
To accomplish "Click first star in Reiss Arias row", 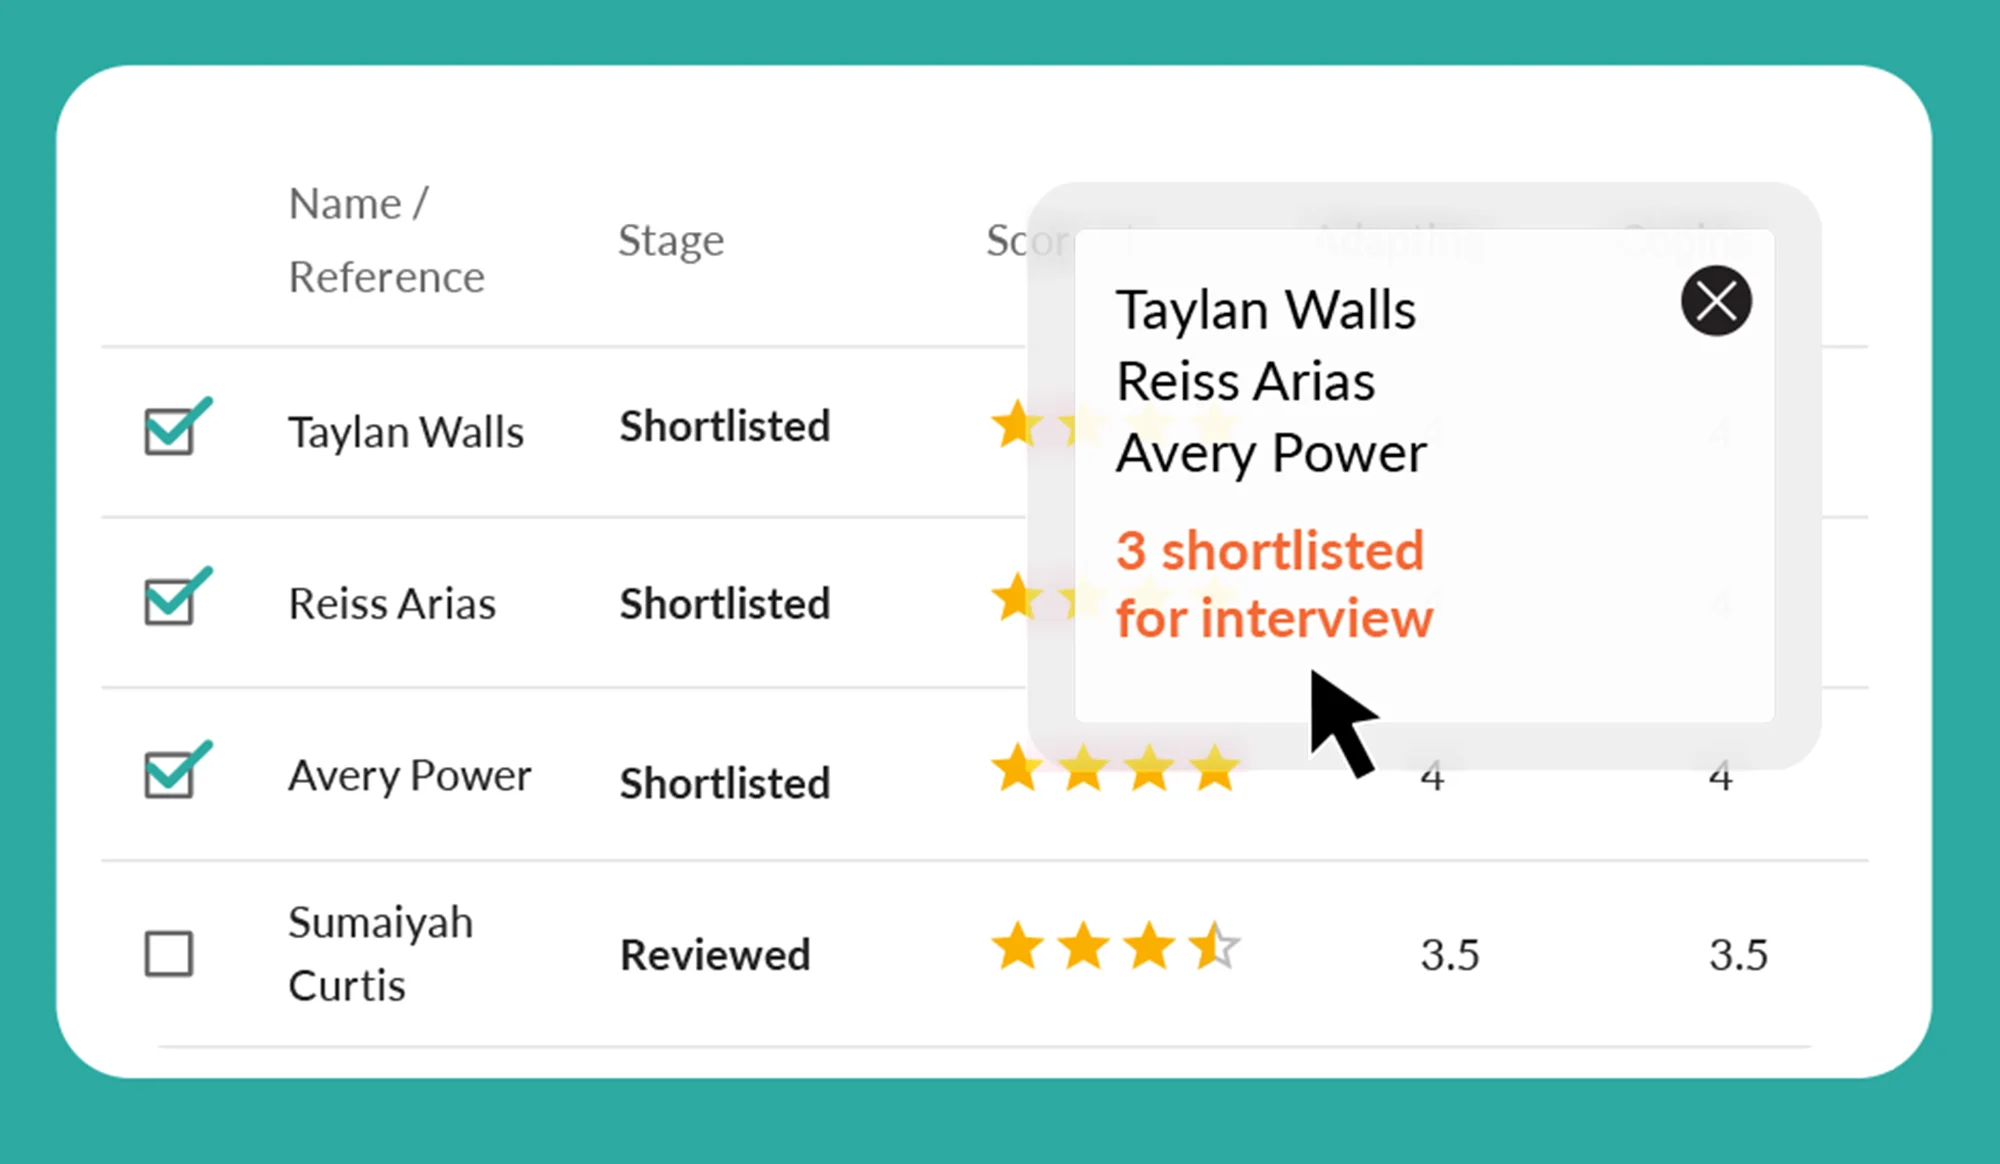I will (1017, 598).
